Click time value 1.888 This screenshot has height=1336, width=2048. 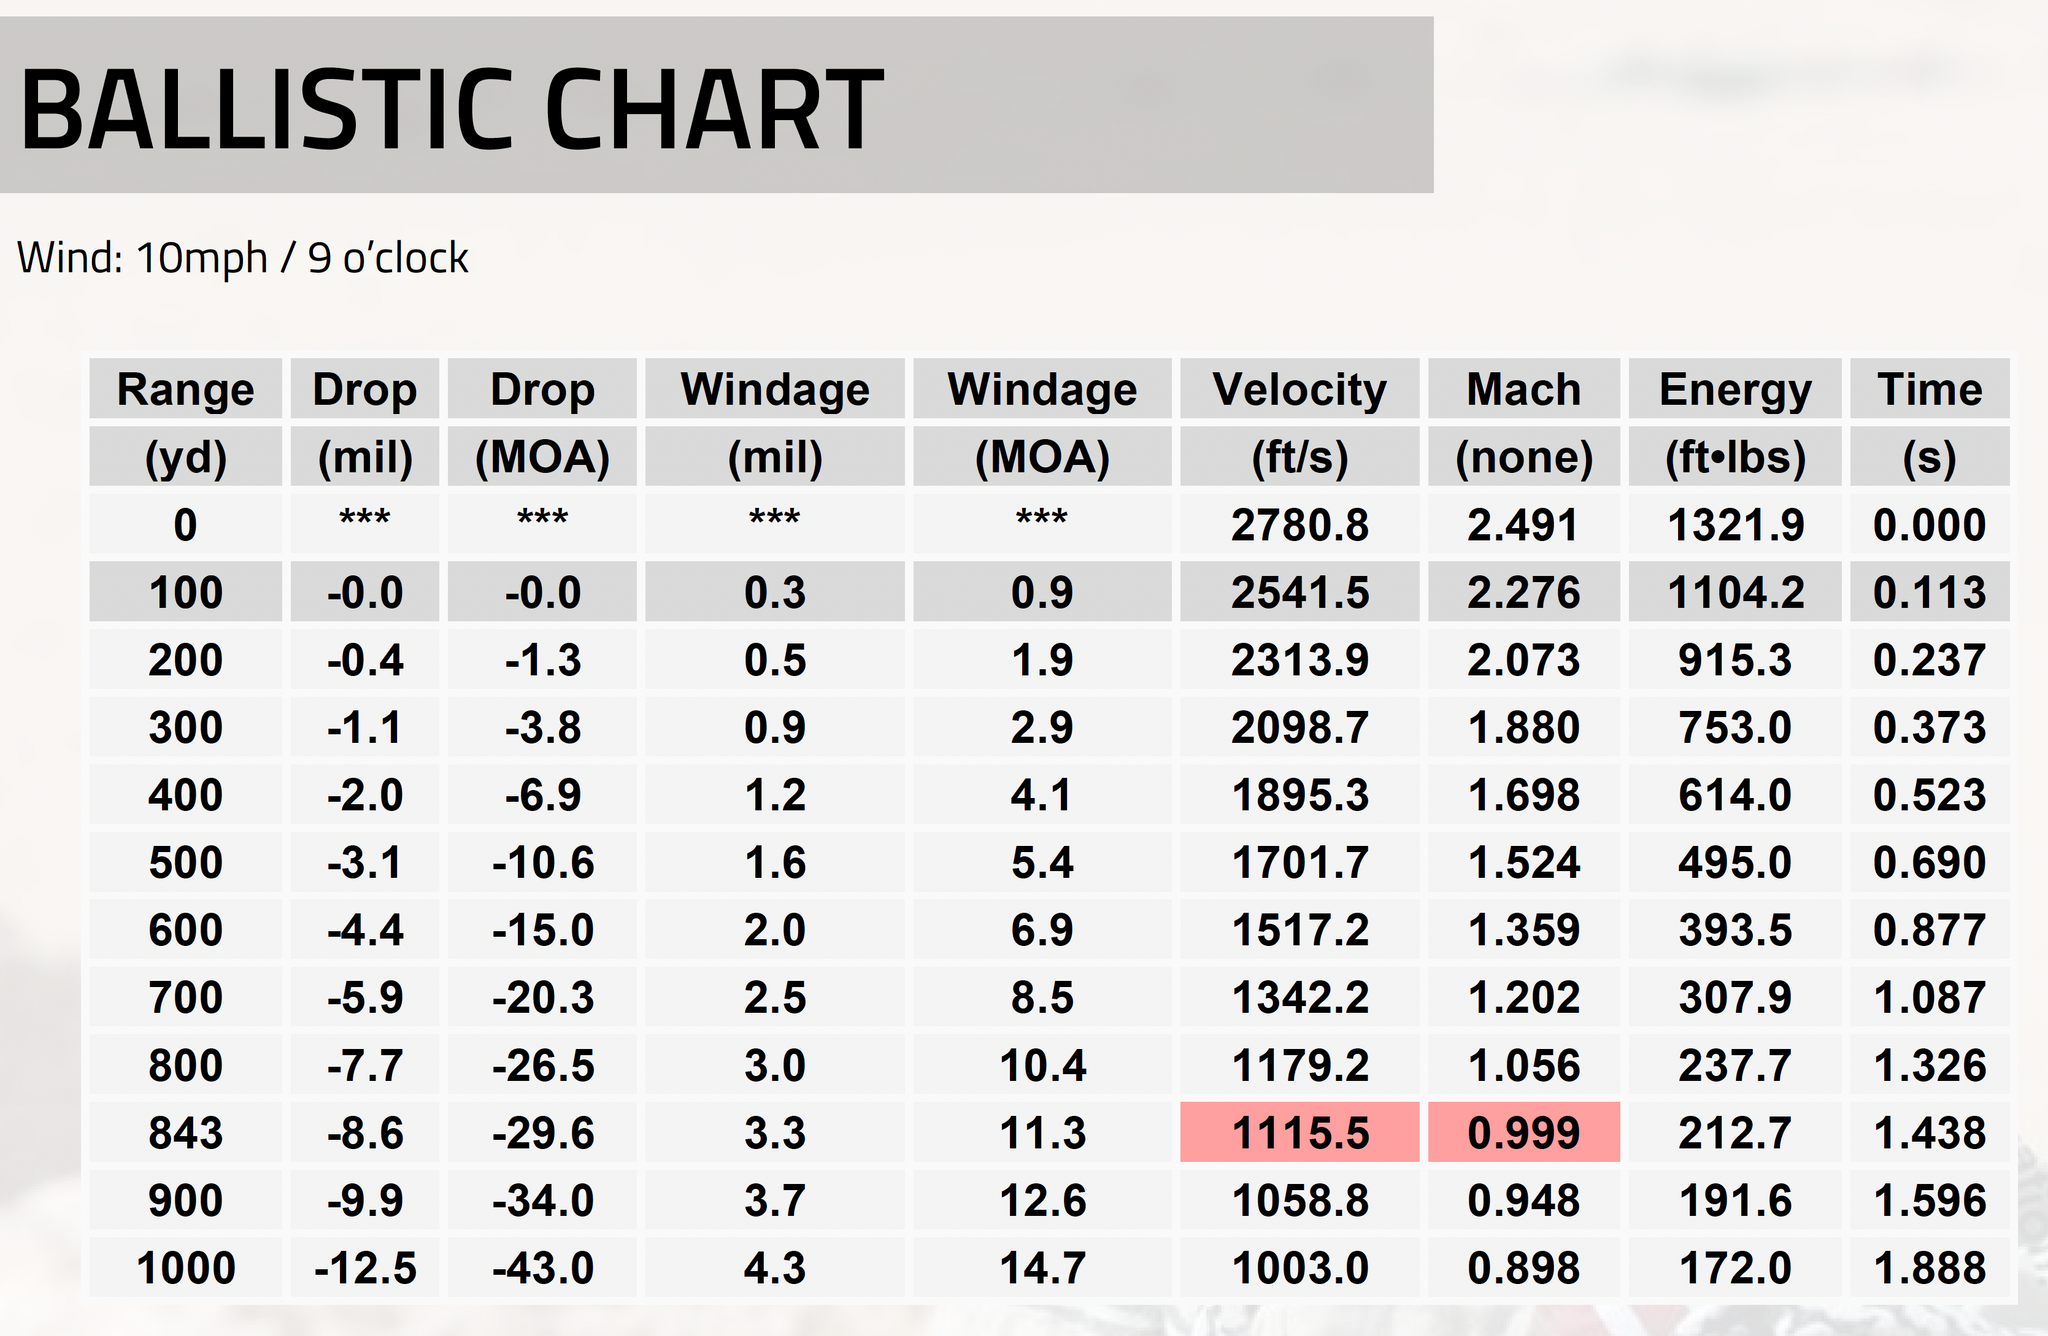pyautogui.click(x=1929, y=1268)
